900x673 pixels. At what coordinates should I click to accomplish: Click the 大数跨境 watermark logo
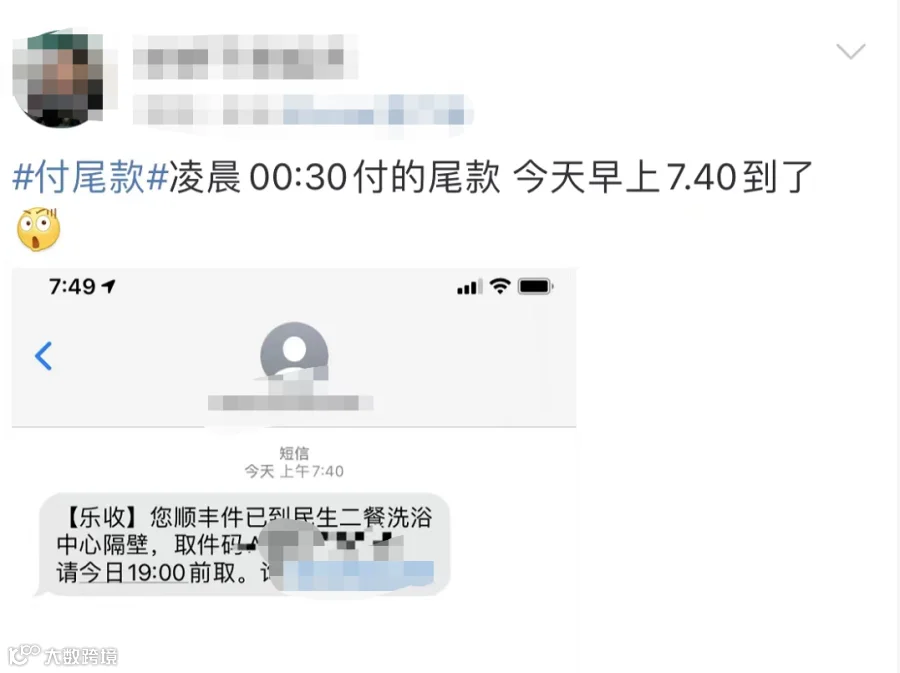[x=63, y=656]
